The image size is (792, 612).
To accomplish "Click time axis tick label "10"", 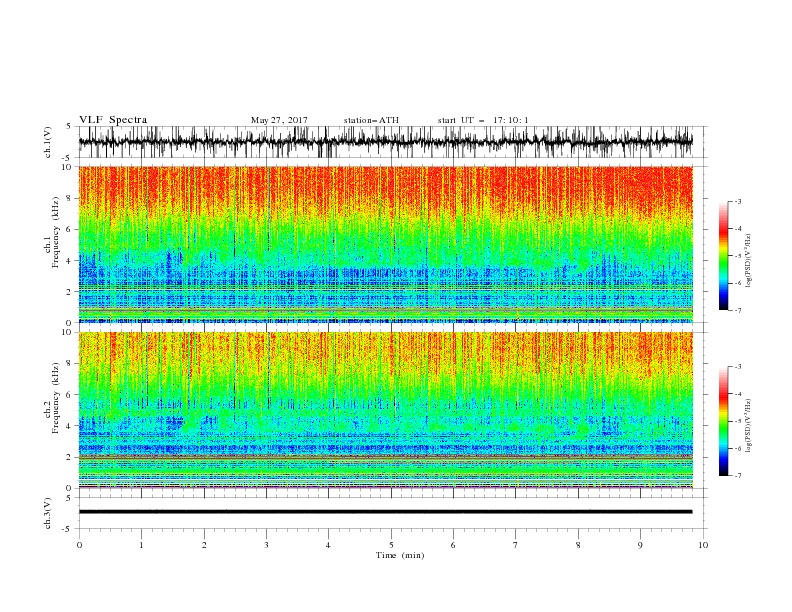I will [703, 545].
